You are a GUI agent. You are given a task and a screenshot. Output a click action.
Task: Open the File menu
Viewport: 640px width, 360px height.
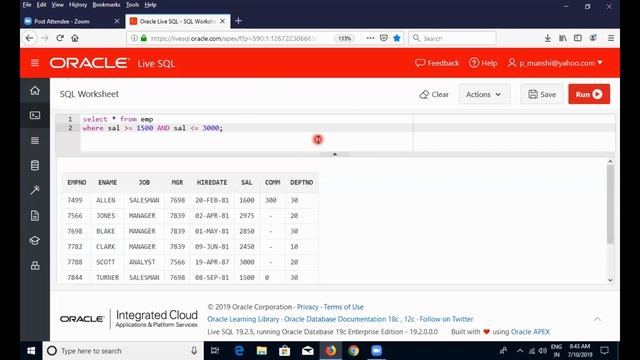27,5
